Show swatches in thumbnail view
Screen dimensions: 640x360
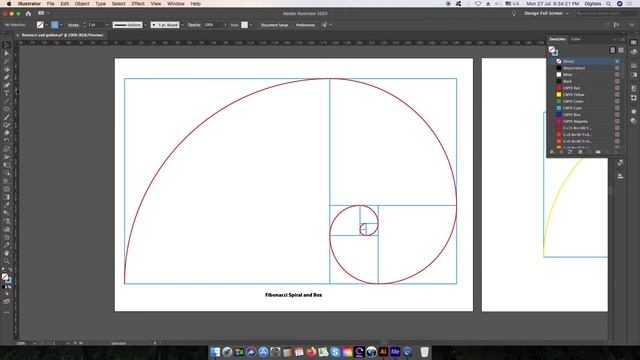pos(621,50)
